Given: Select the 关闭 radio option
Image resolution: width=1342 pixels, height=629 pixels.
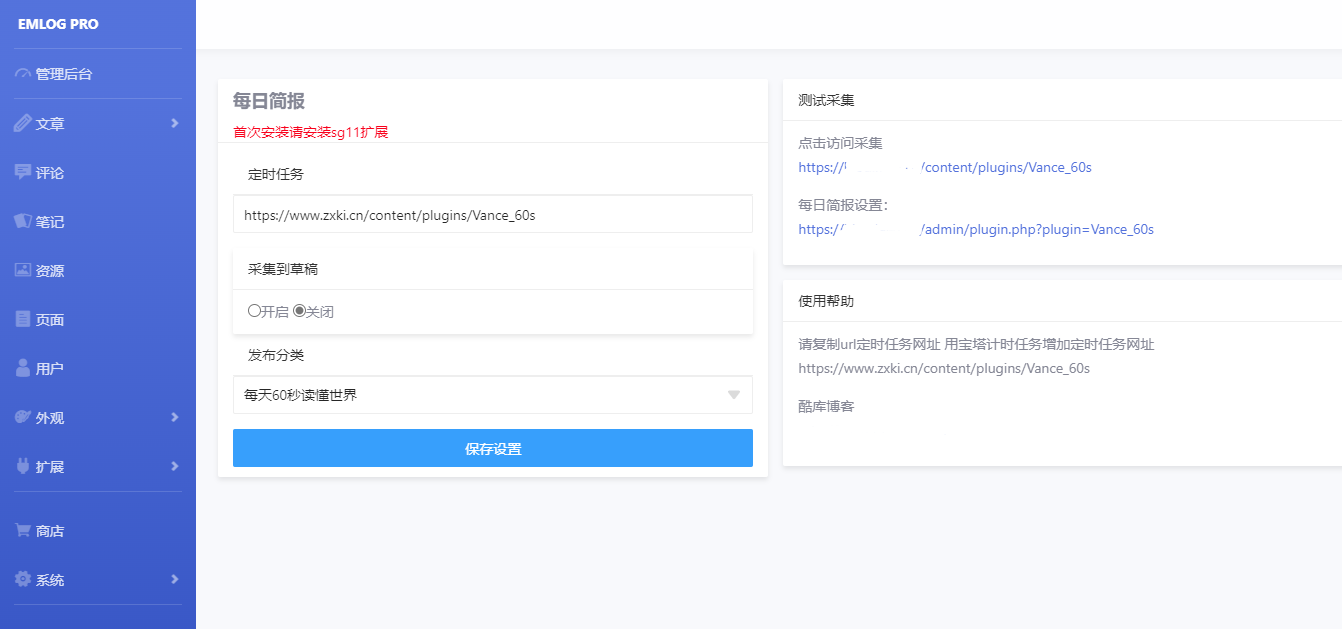Looking at the screenshot, I should (297, 310).
